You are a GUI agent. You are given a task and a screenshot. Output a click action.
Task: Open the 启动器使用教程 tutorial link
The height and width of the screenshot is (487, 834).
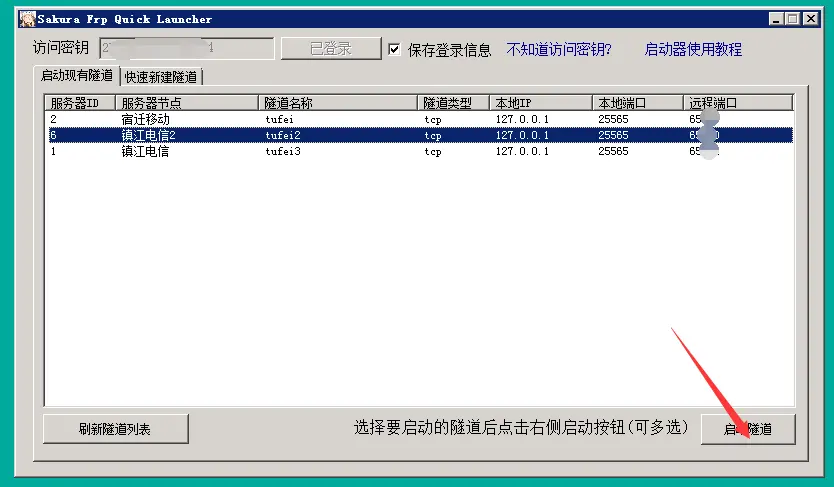tap(693, 49)
